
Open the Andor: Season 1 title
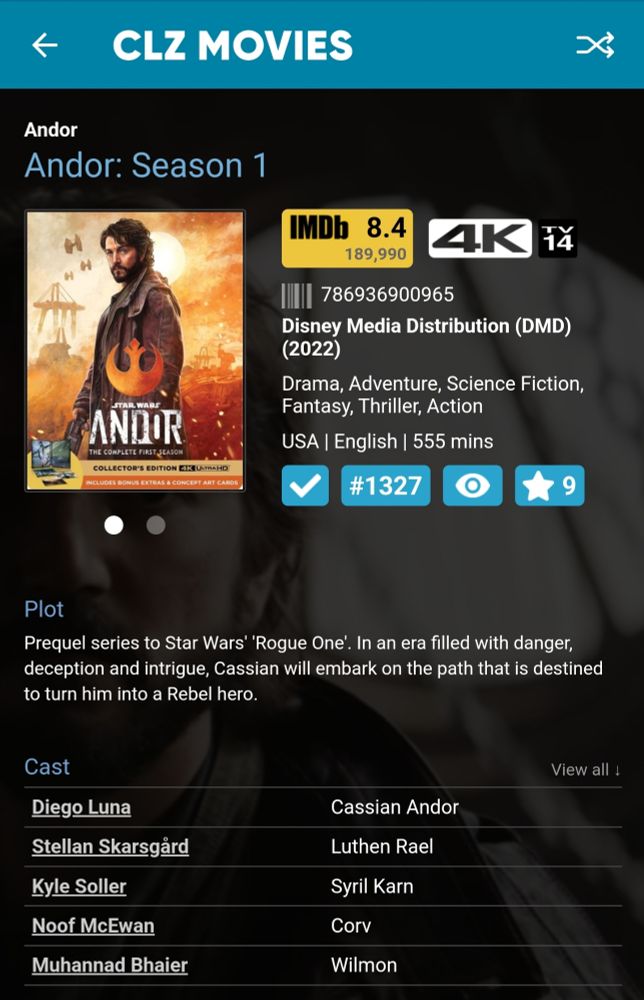146,166
